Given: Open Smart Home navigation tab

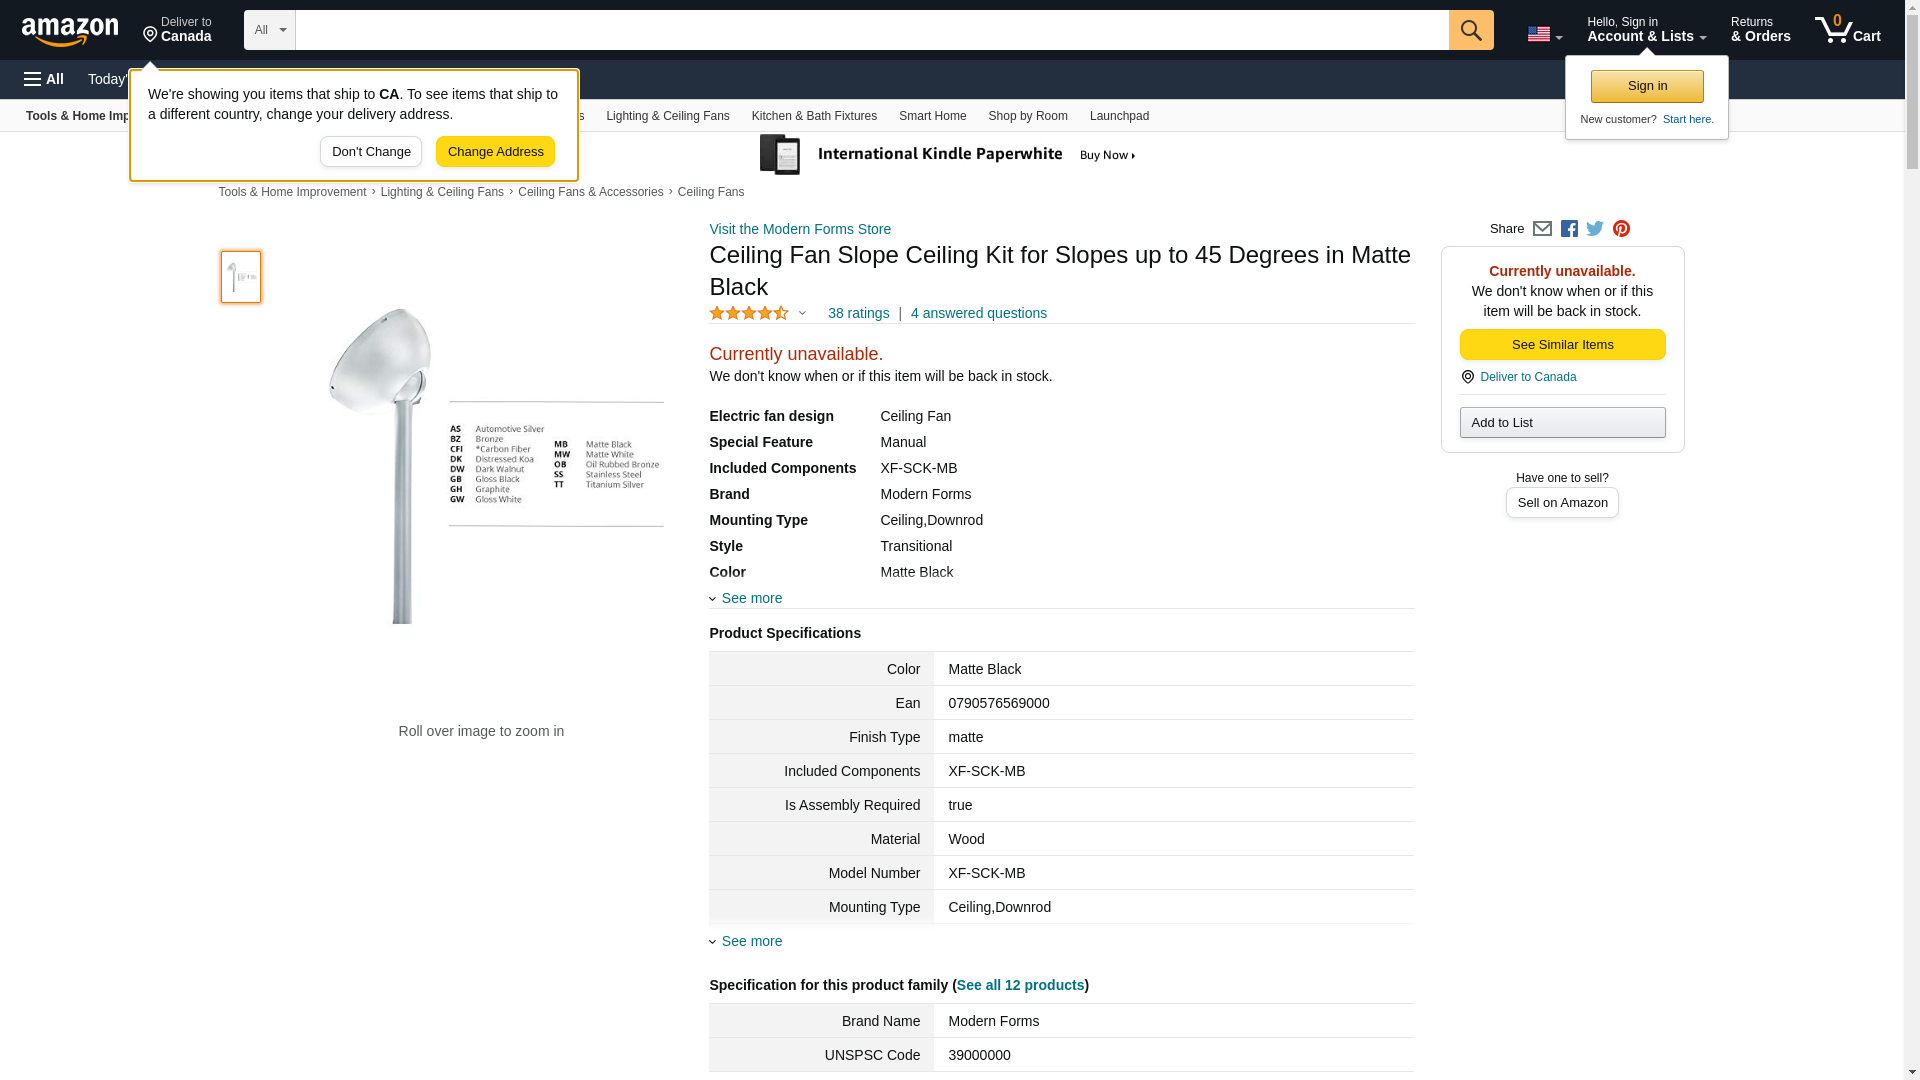Looking at the screenshot, I should point(932,116).
